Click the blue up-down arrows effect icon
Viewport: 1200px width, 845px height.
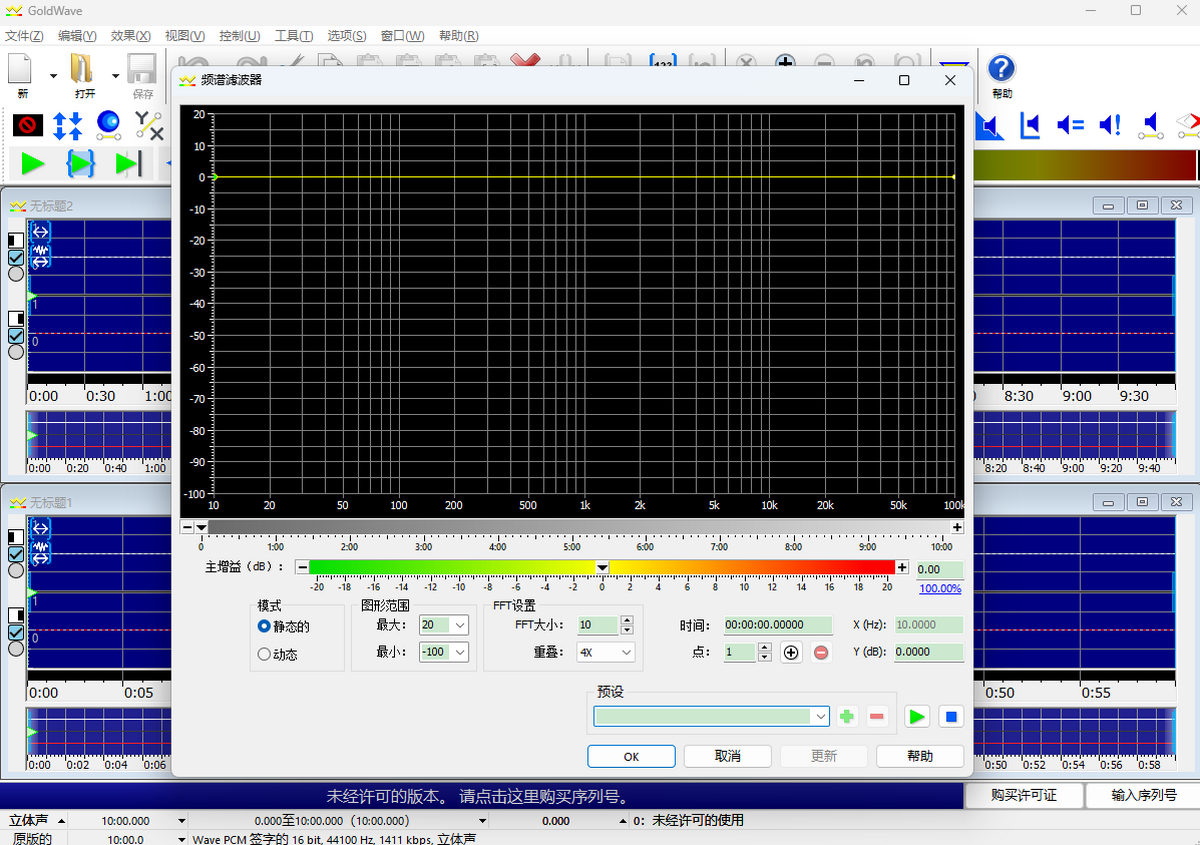(x=68, y=125)
